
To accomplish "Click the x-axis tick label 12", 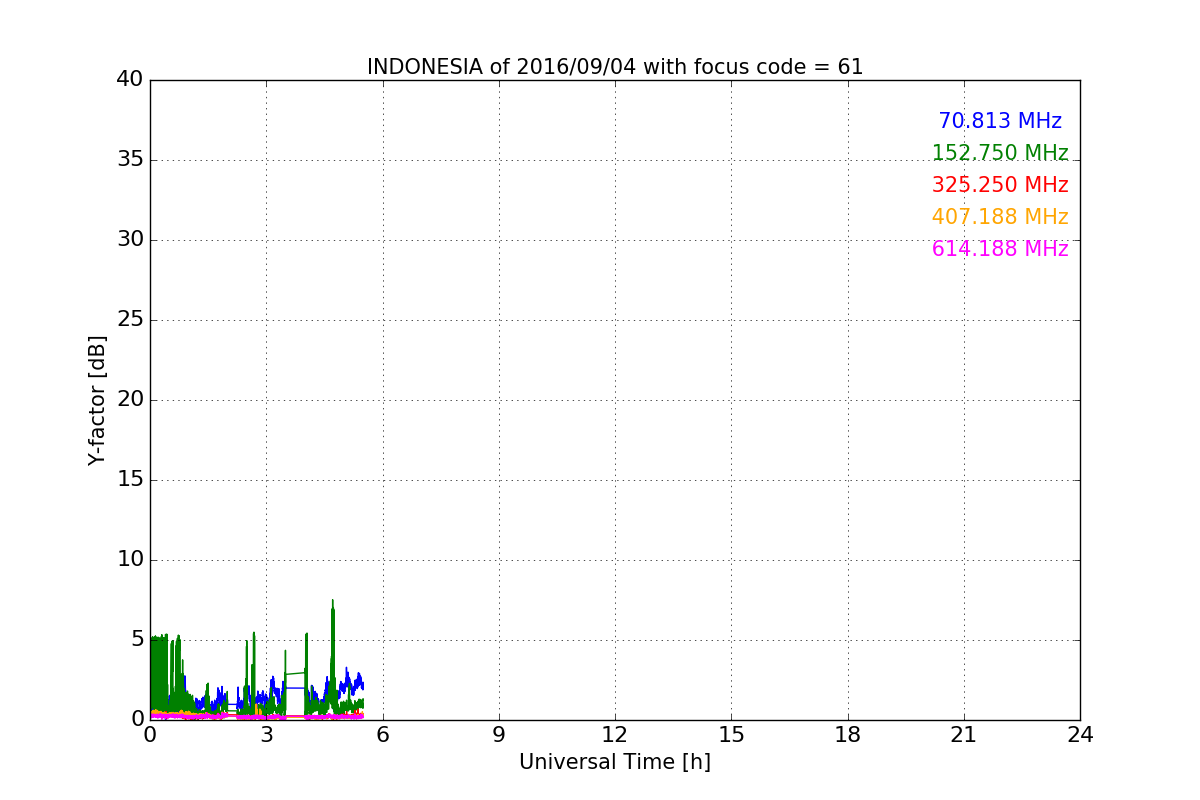I will pos(615,735).
